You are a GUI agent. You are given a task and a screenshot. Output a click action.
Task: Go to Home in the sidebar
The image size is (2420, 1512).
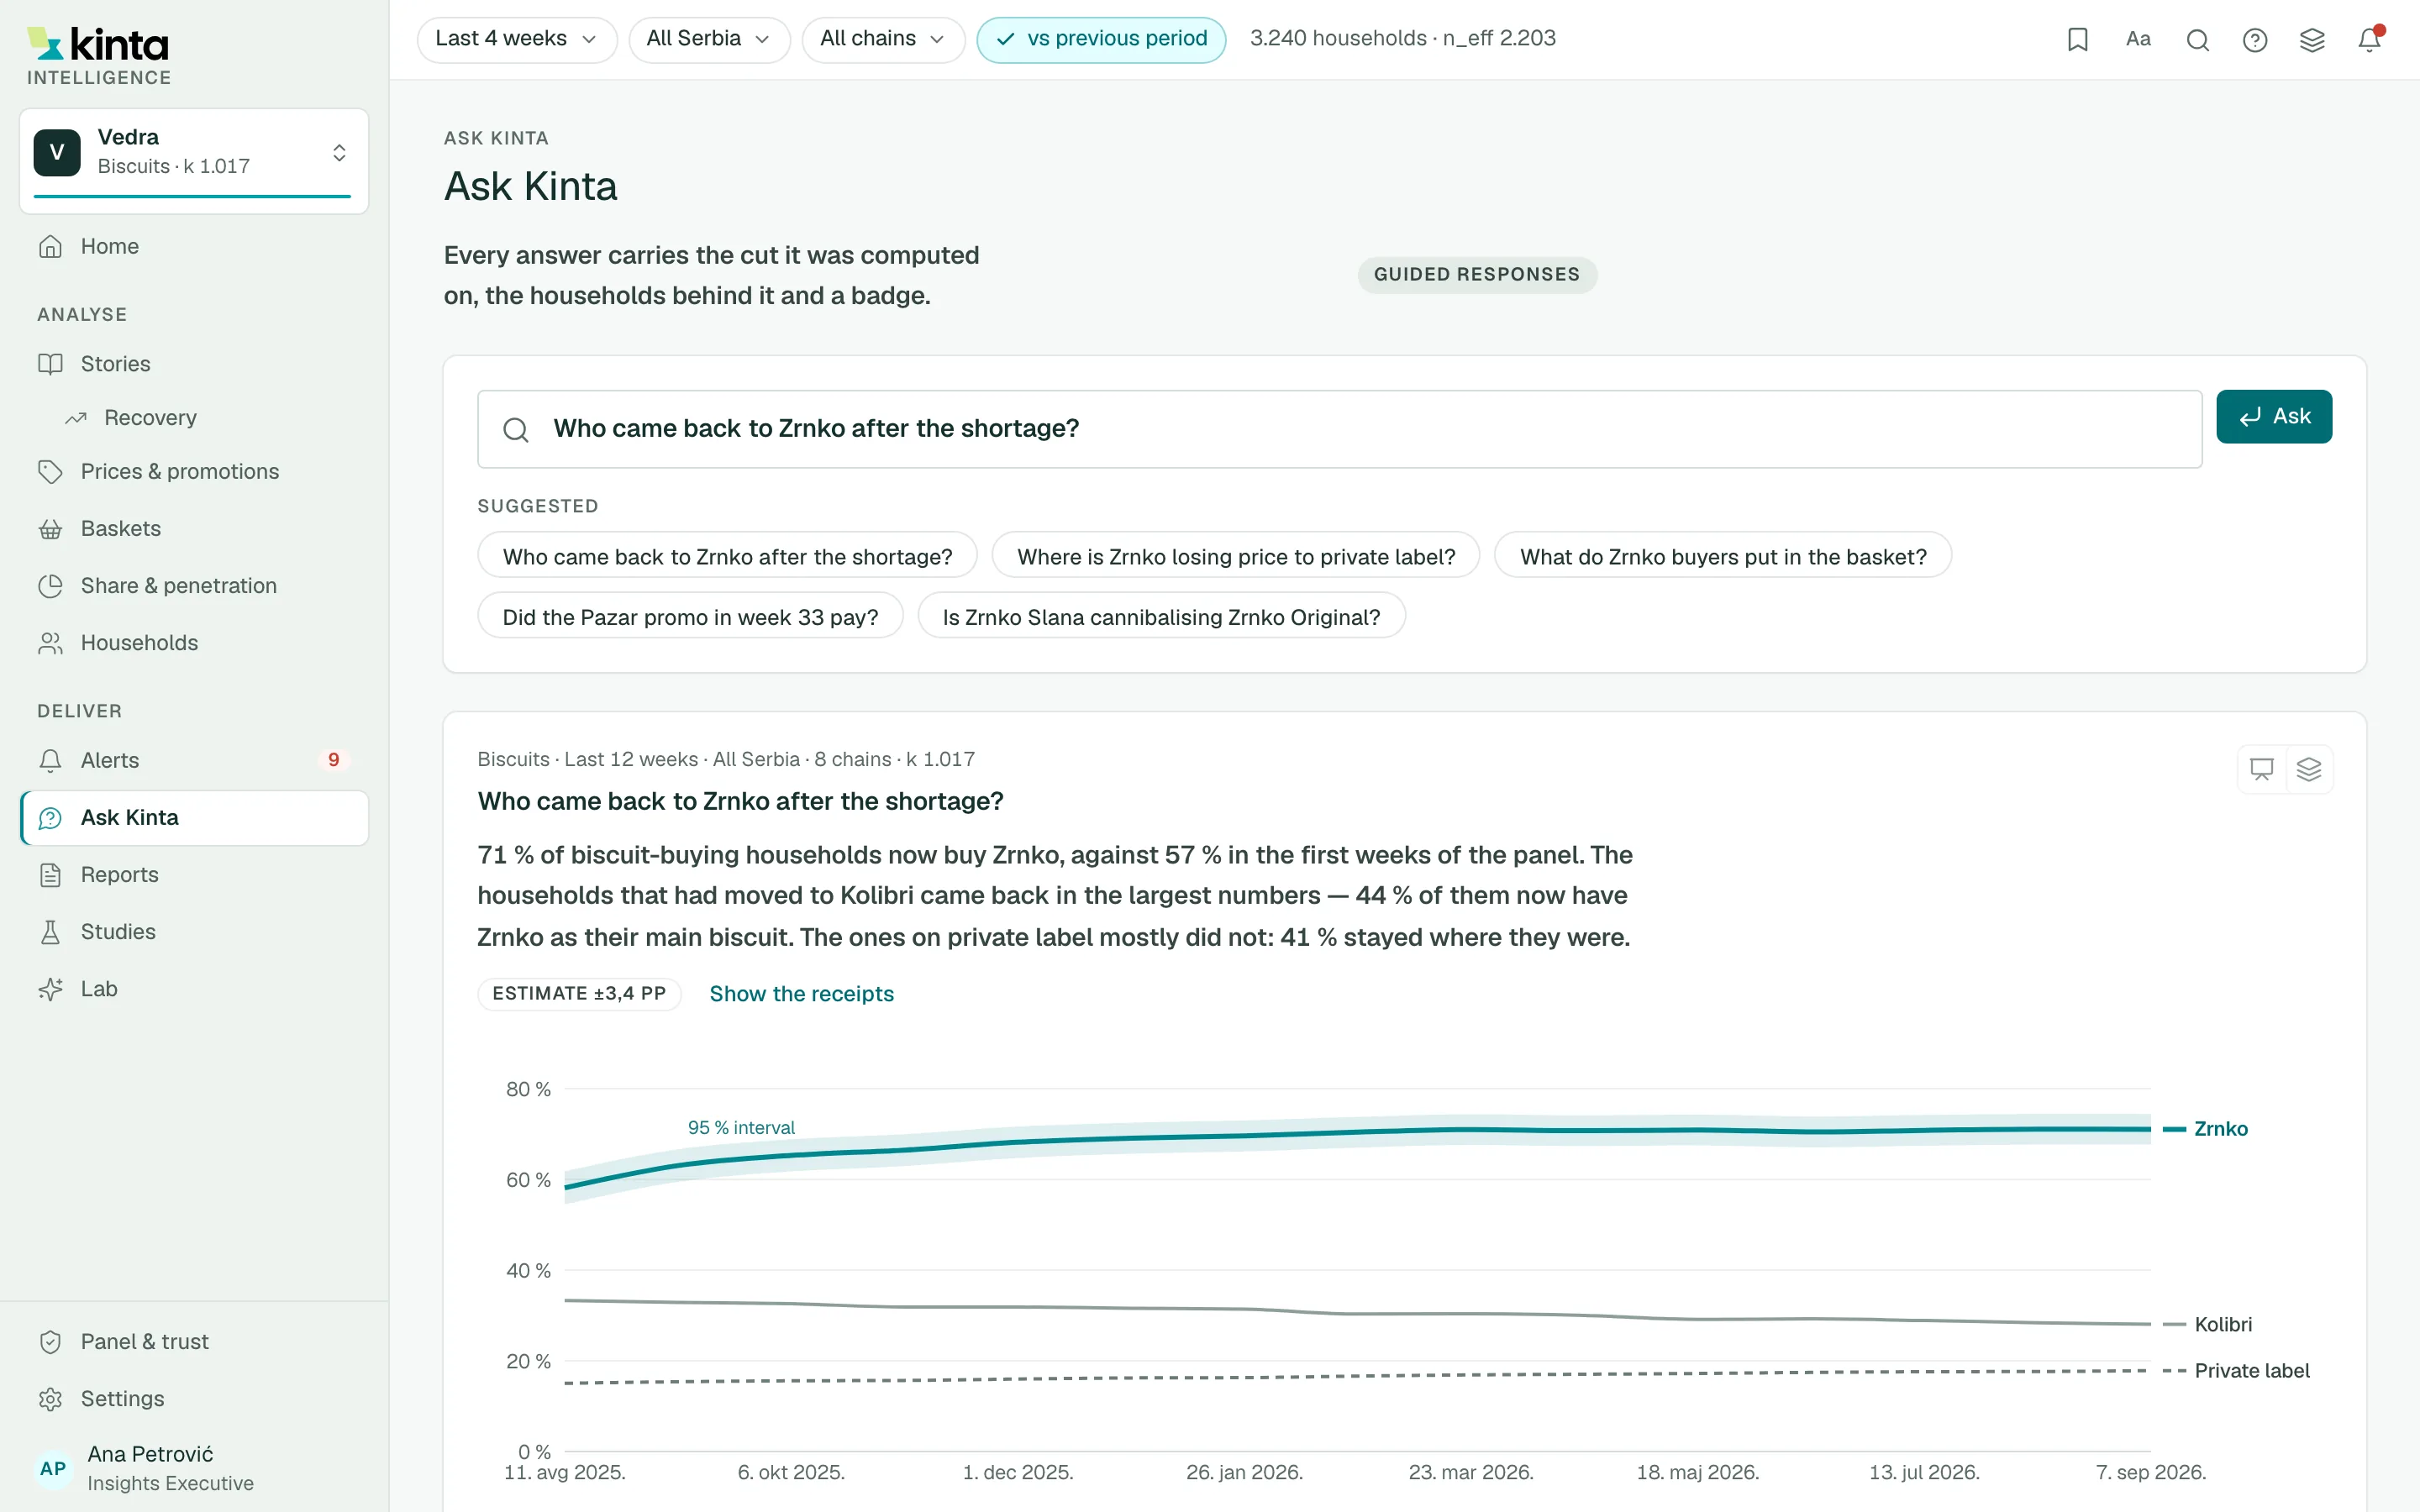click(x=194, y=246)
